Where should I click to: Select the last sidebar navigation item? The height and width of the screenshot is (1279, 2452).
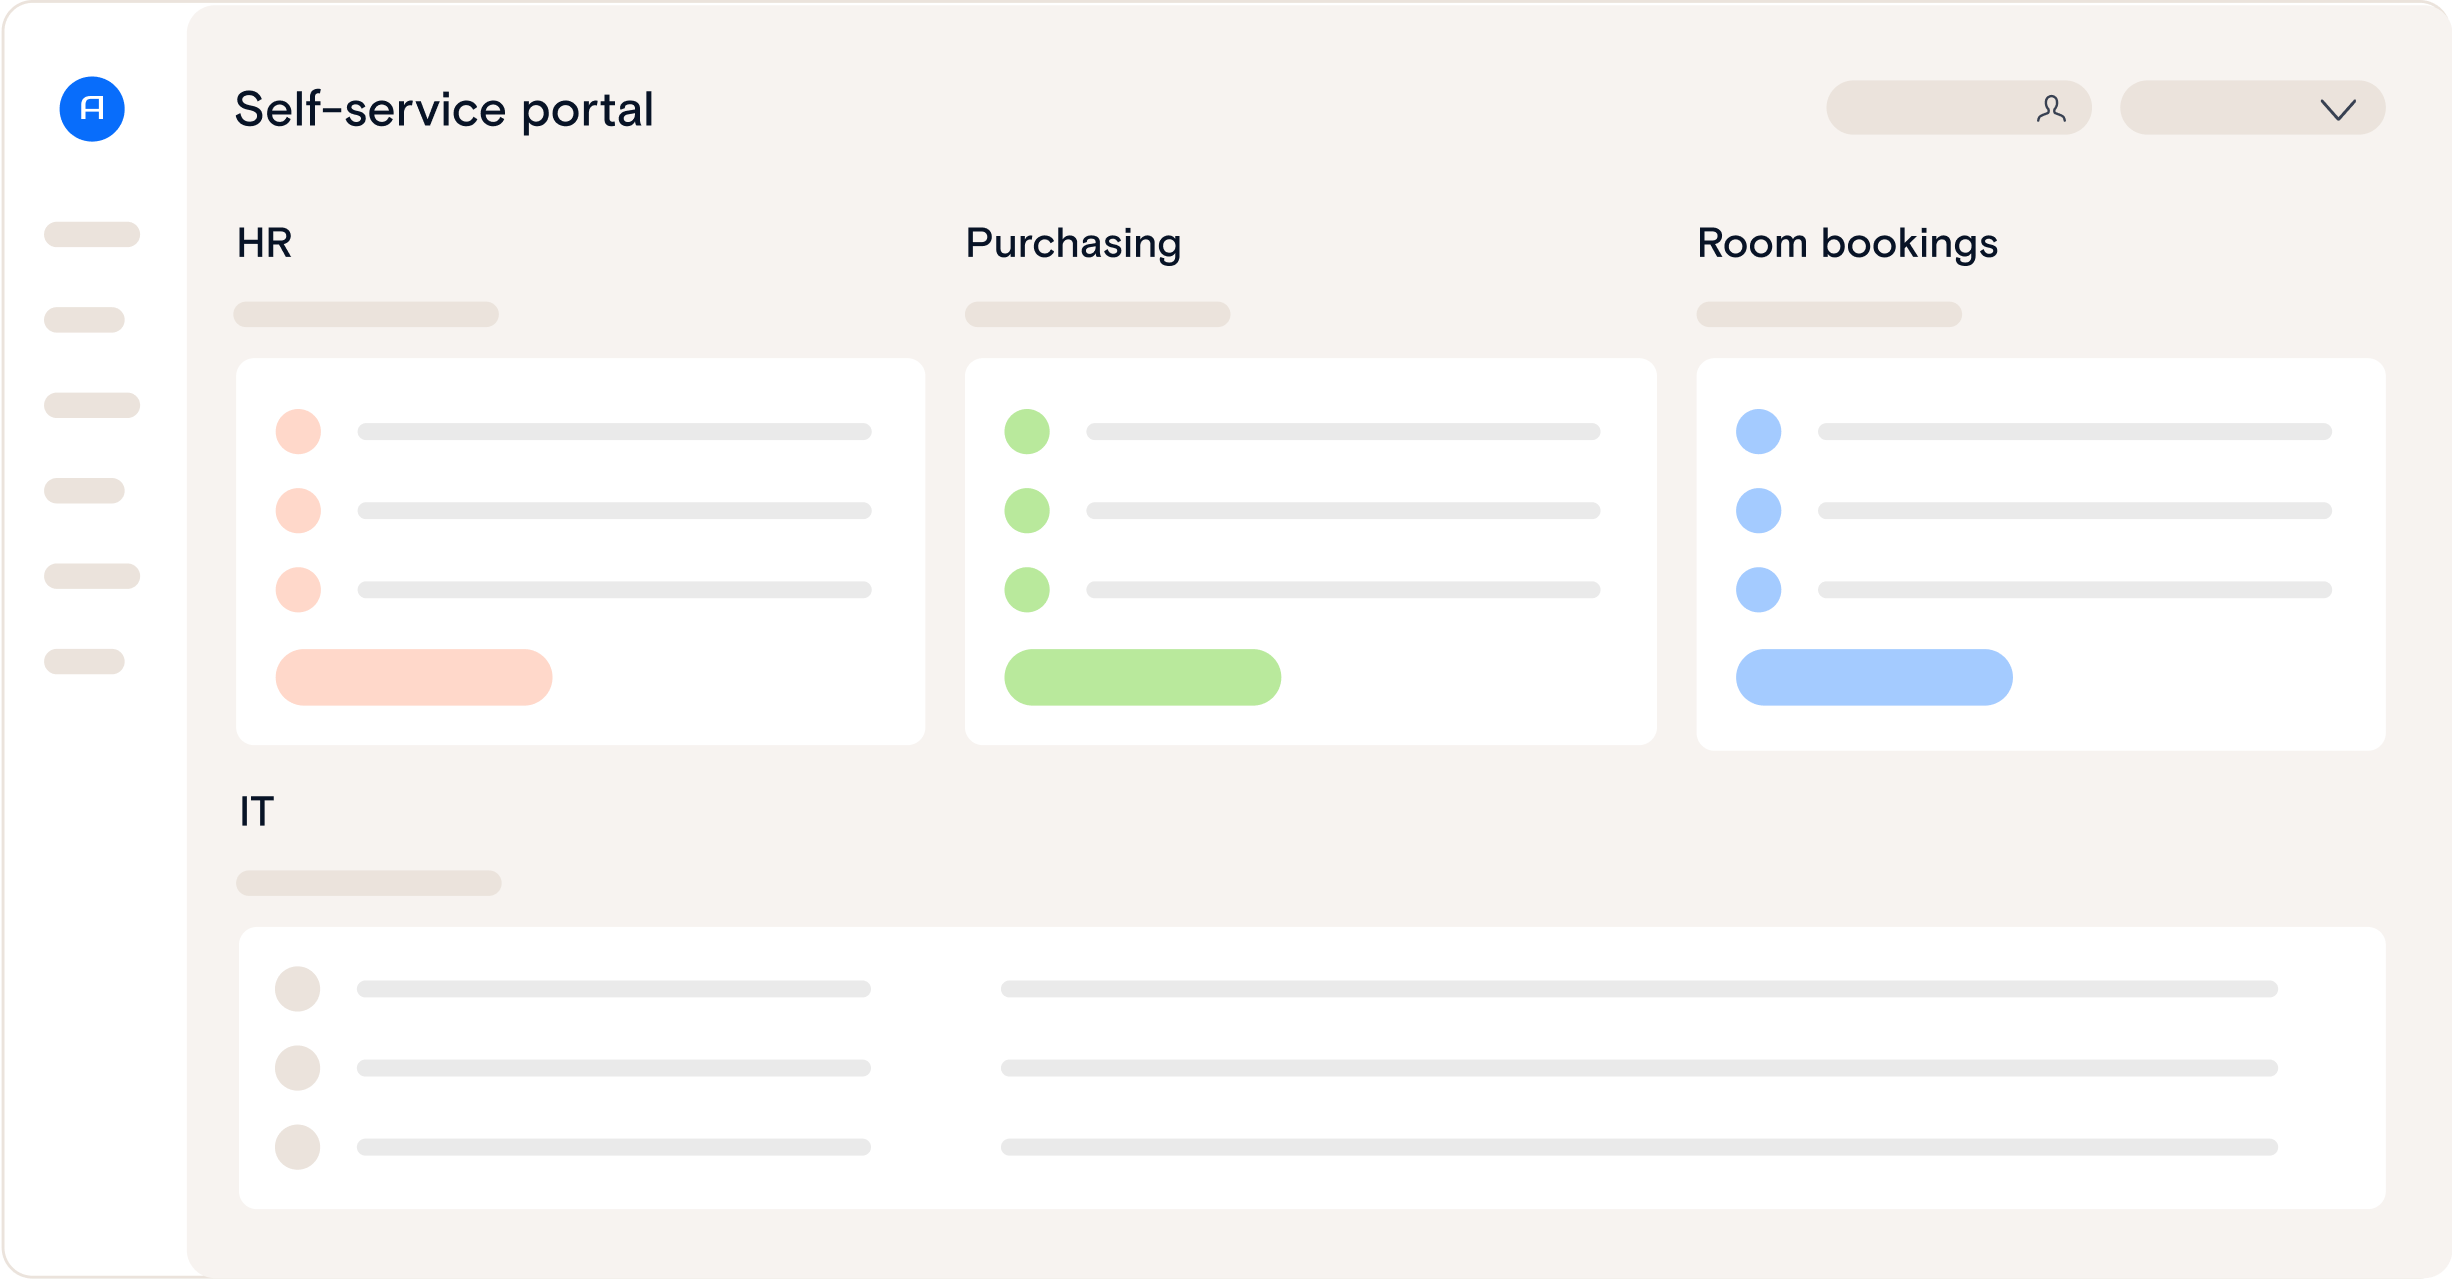coord(84,662)
